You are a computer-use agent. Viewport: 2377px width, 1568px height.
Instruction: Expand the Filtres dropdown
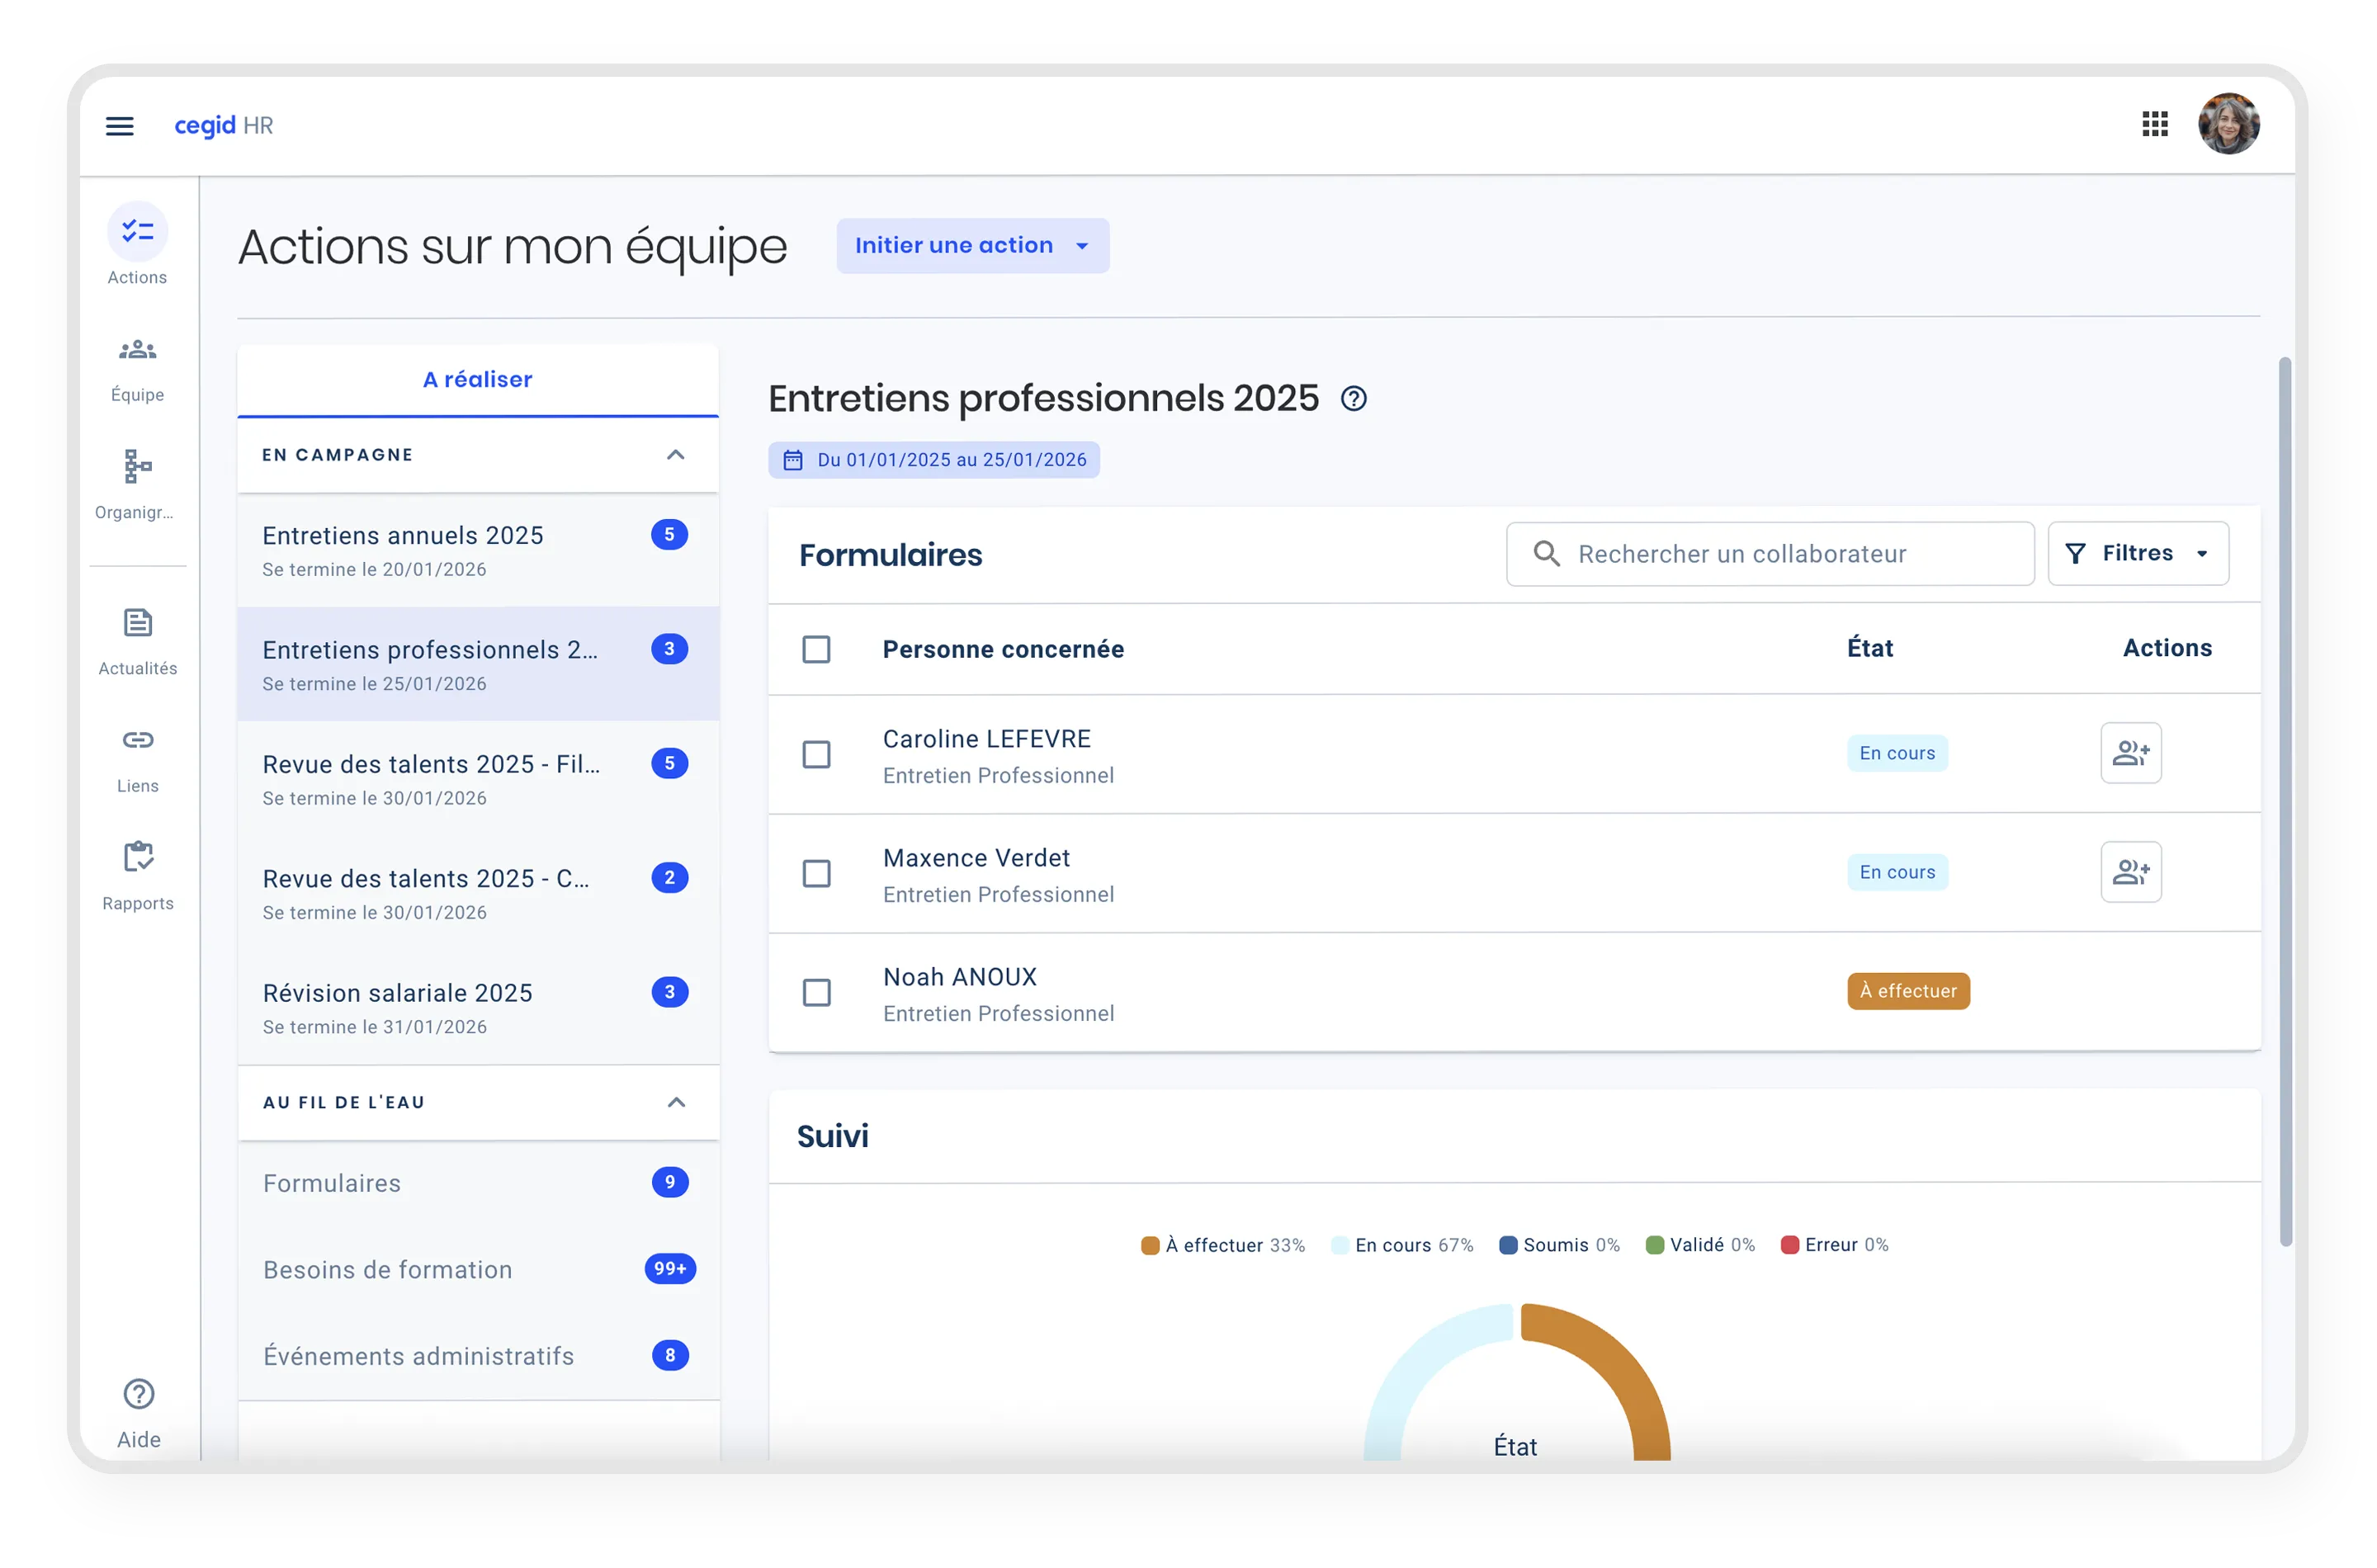click(2137, 553)
